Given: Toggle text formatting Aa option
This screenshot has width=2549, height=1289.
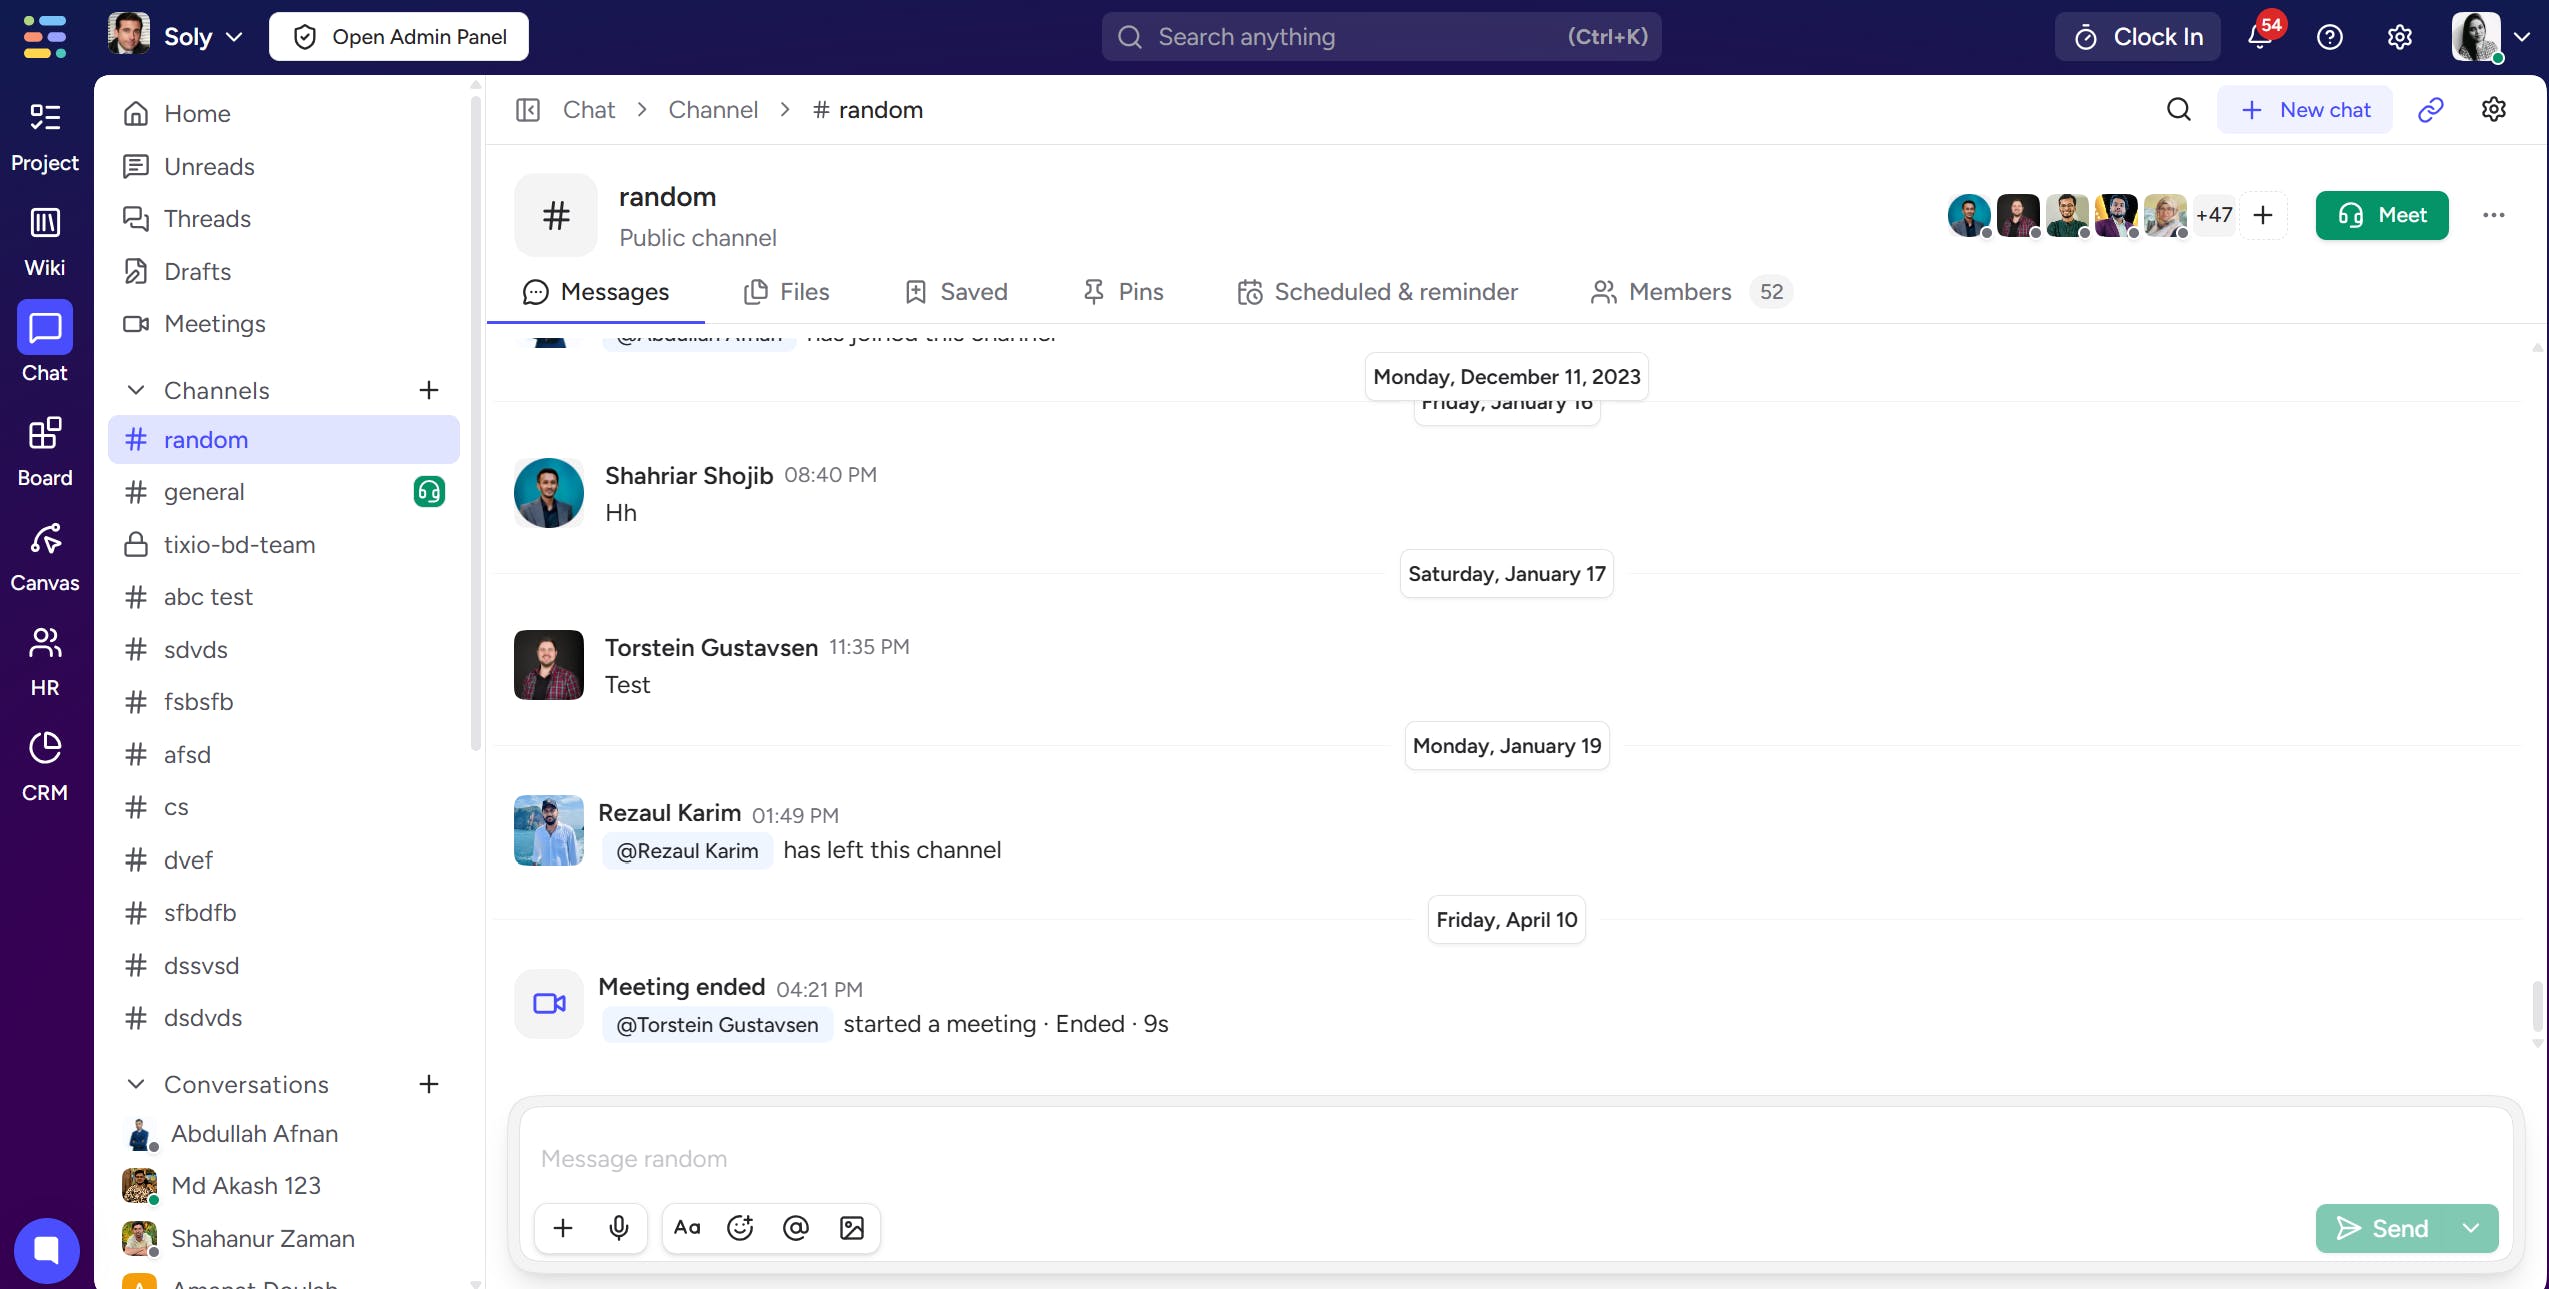Looking at the screenshot, I should (687, 1227).
